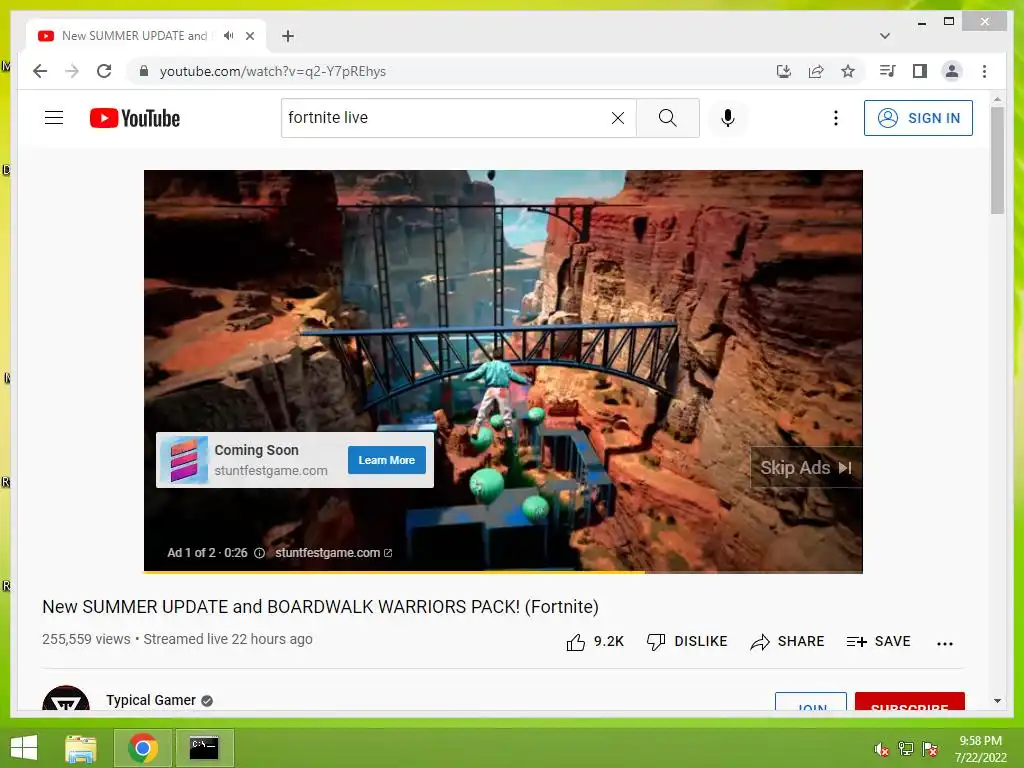Open the more actions ellipsis under the video
The height and width of the screenshot is (768, 1024).
944,643
